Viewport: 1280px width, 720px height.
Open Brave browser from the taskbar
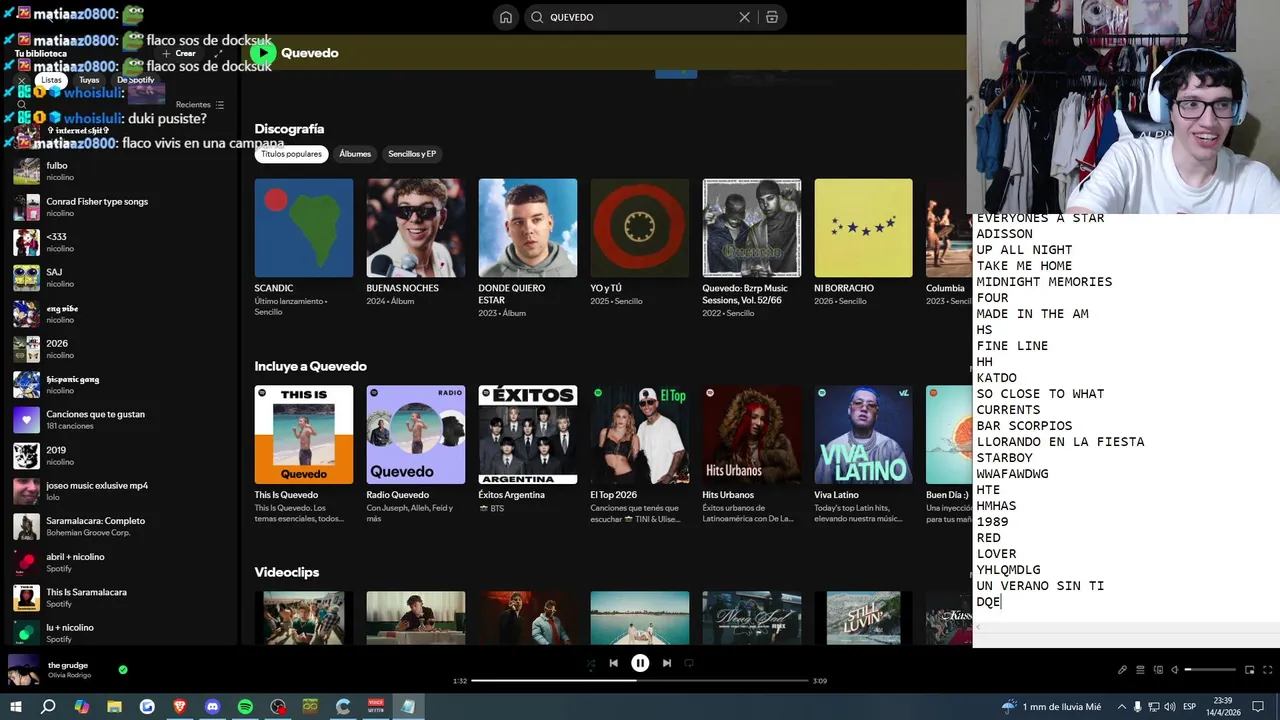(x=180, y=707)
